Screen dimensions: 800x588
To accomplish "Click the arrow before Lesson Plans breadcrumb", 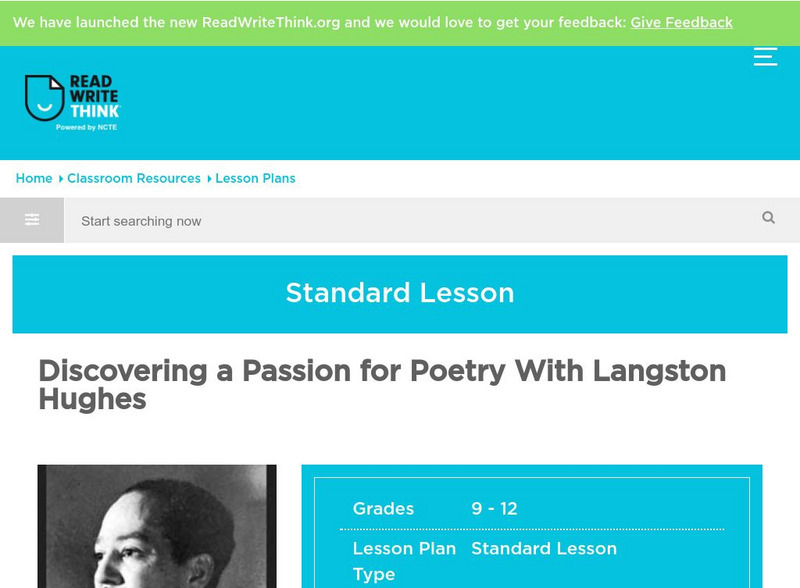I will click(209, 179).
